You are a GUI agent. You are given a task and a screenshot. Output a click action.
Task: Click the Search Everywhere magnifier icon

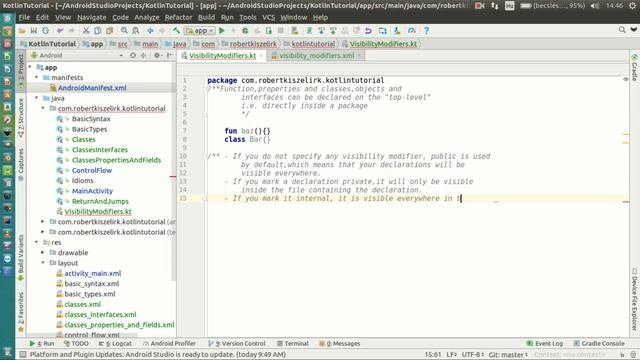pos(622,30)
